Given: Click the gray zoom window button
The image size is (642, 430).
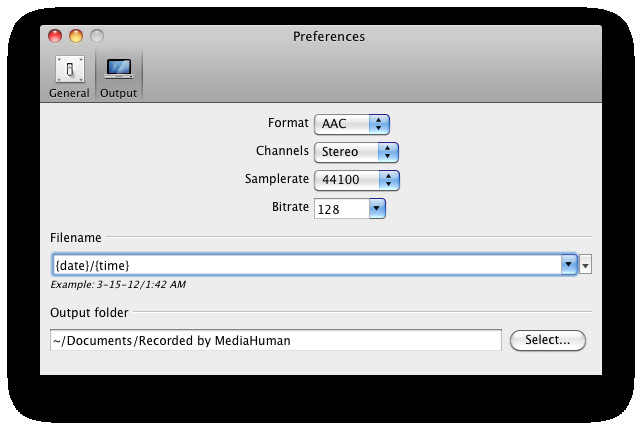Looking at the screenshot, I should pos(96,37).
